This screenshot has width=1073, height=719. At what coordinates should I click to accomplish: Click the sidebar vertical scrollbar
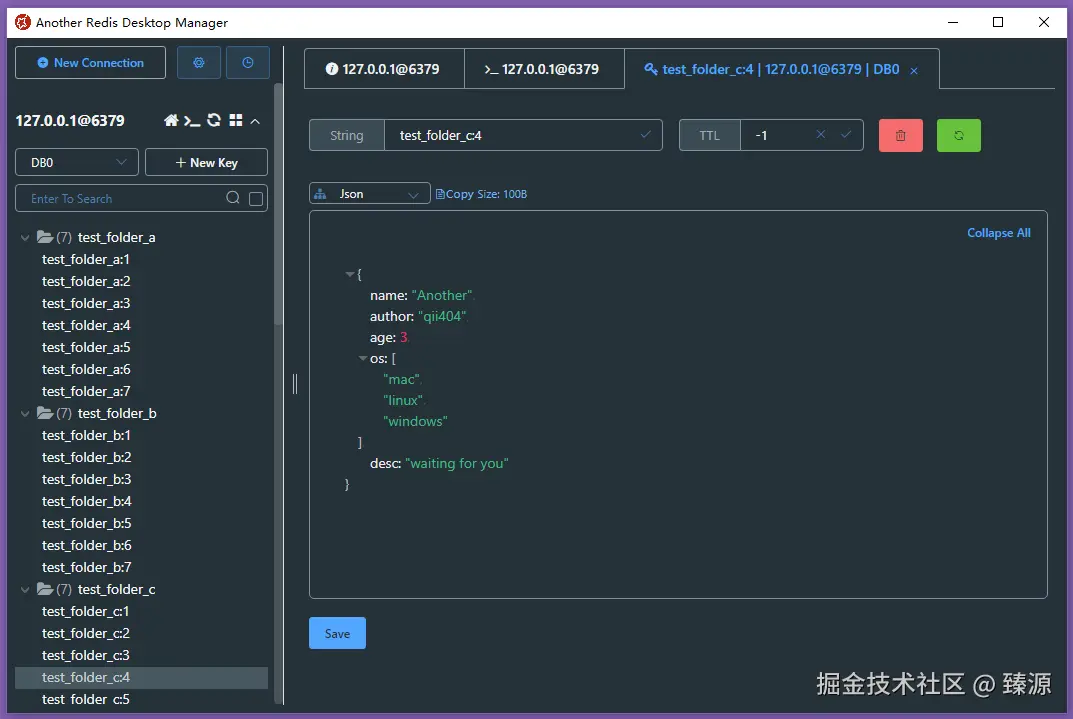[x=278, y=205]
